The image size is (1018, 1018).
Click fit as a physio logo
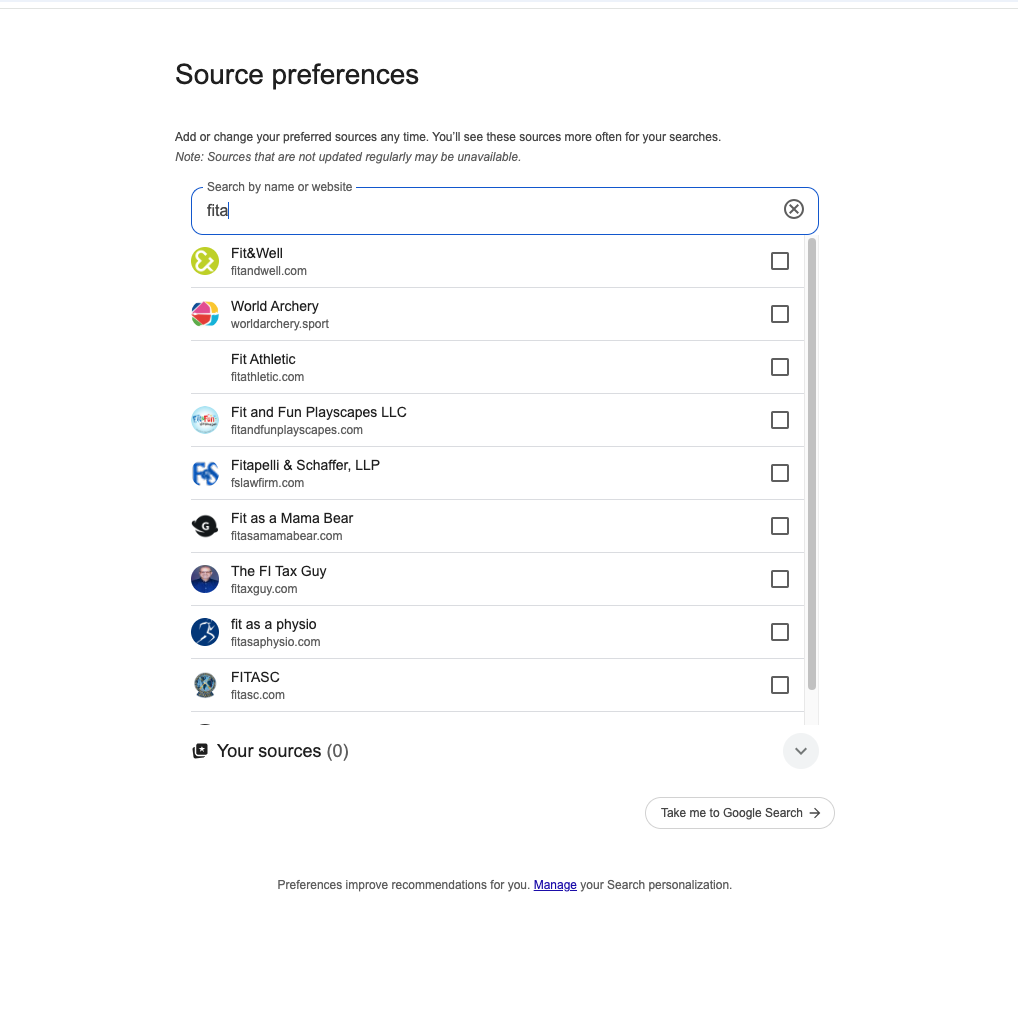(x=205, y=632)
